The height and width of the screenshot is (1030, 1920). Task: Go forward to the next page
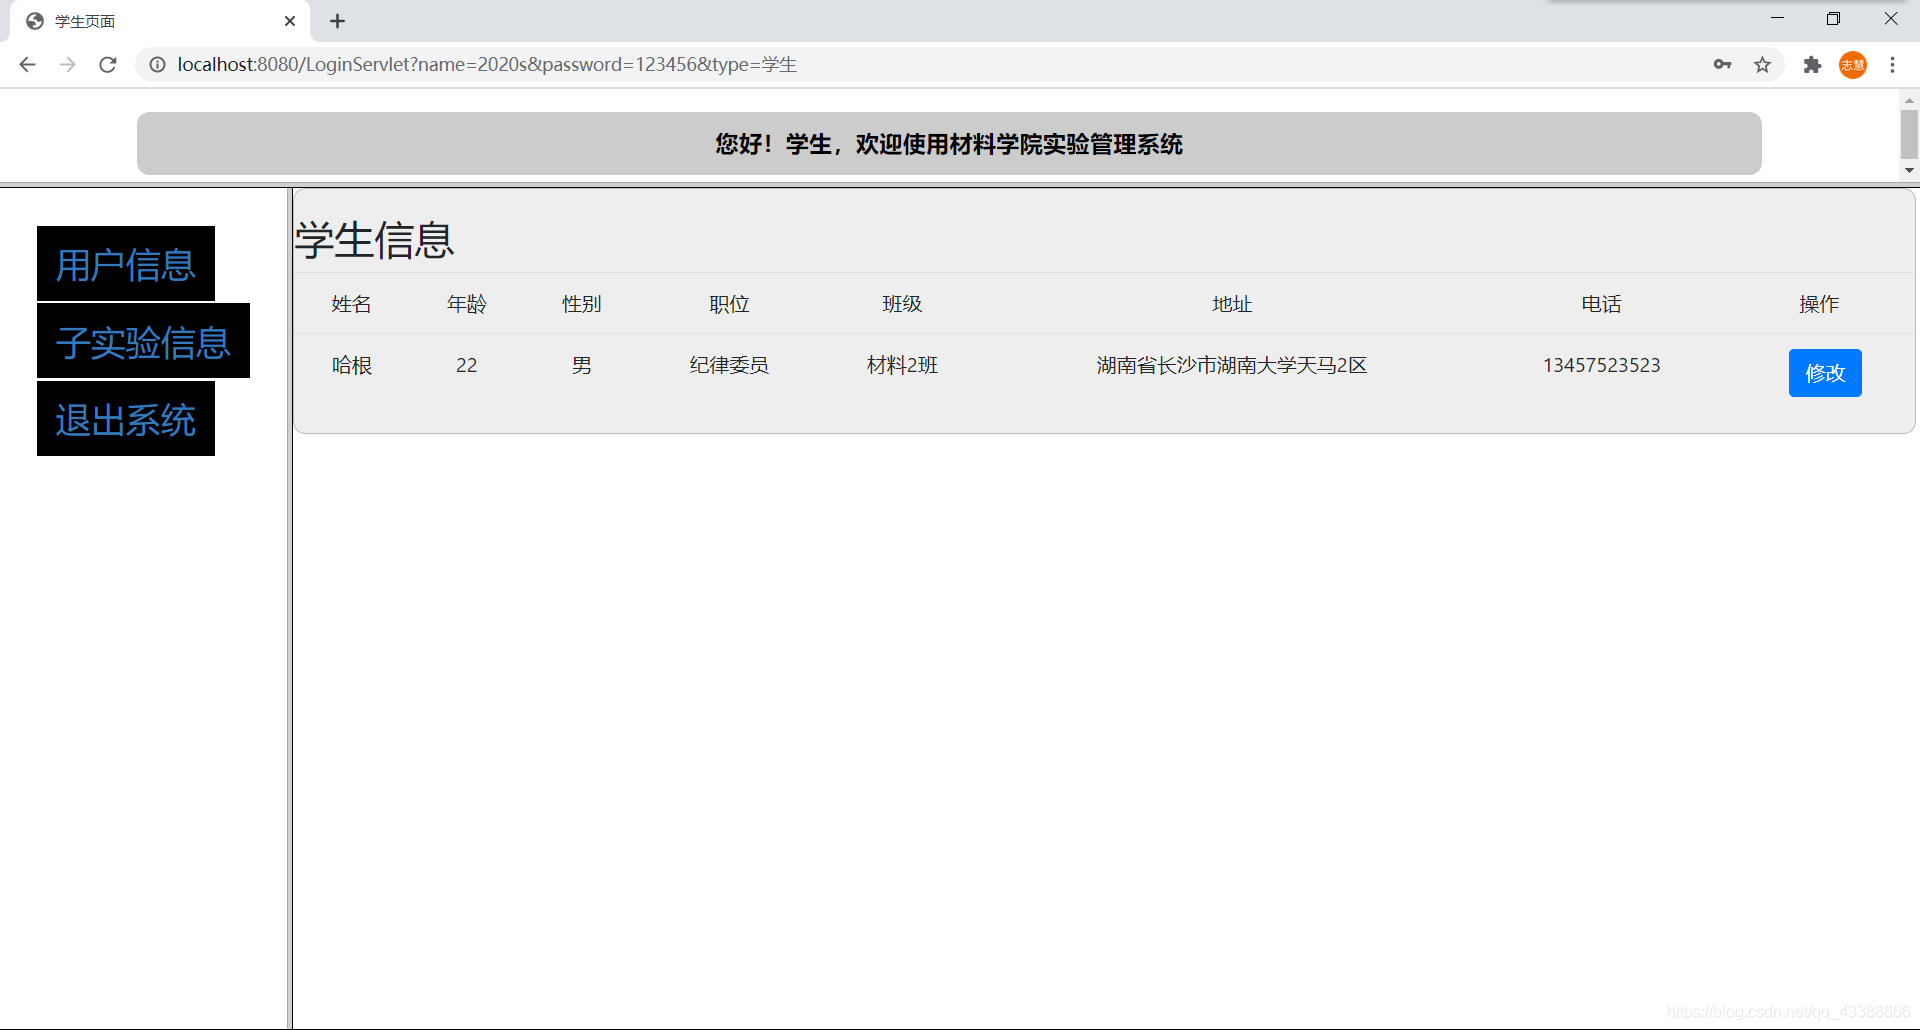point(67,65)
